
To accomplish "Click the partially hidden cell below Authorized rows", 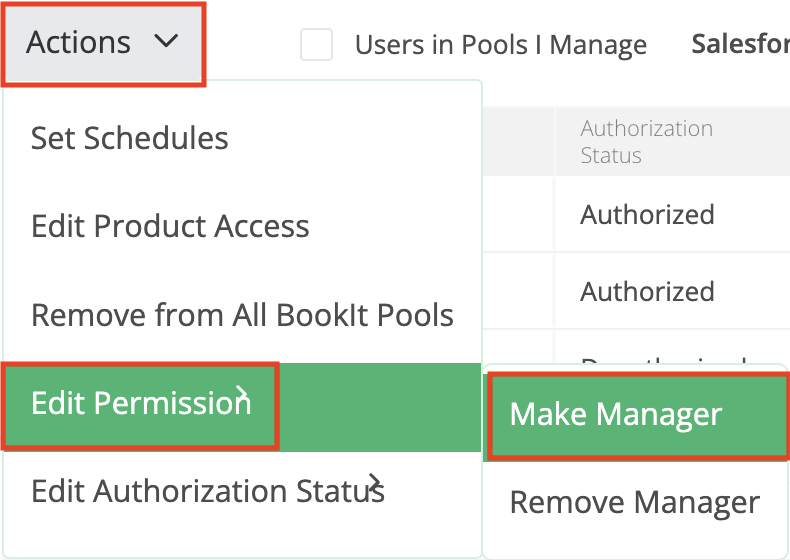I will tap(662, 350).
